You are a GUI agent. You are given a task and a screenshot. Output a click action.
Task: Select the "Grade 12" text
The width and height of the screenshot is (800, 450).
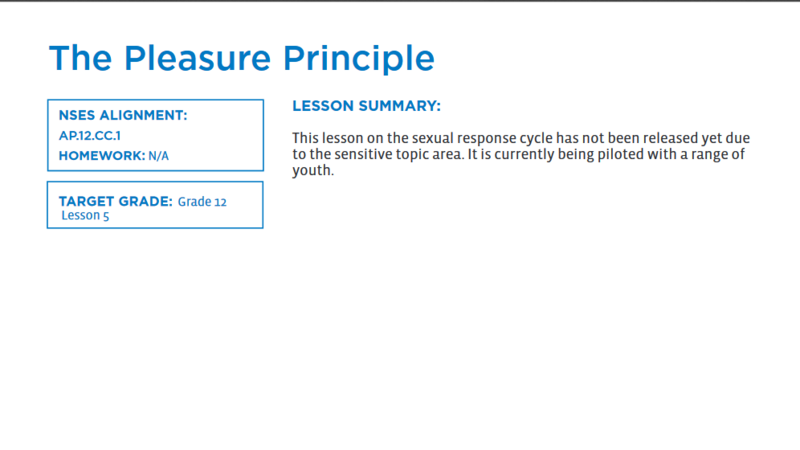(x=202, y=202)
